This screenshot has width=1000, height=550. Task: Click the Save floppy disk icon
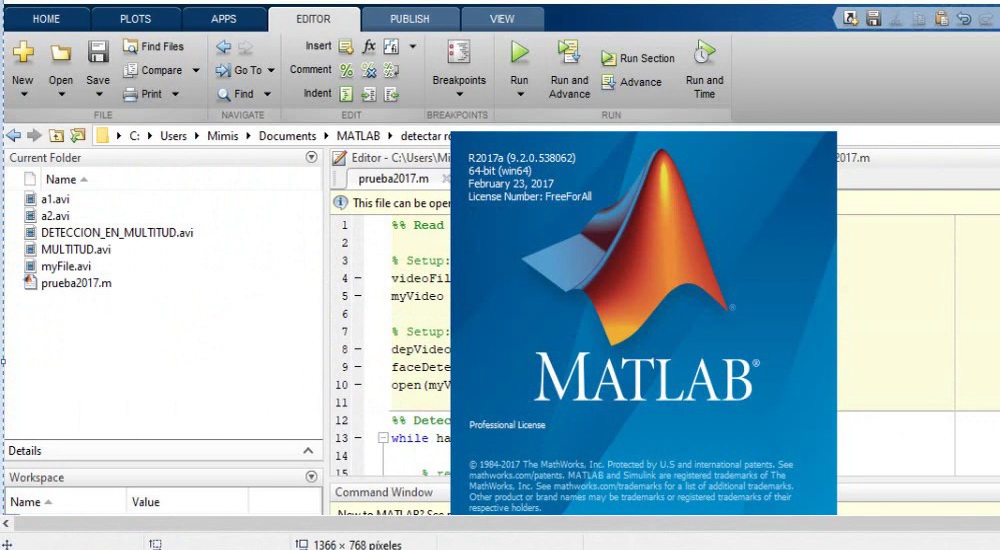coord(98,52)
